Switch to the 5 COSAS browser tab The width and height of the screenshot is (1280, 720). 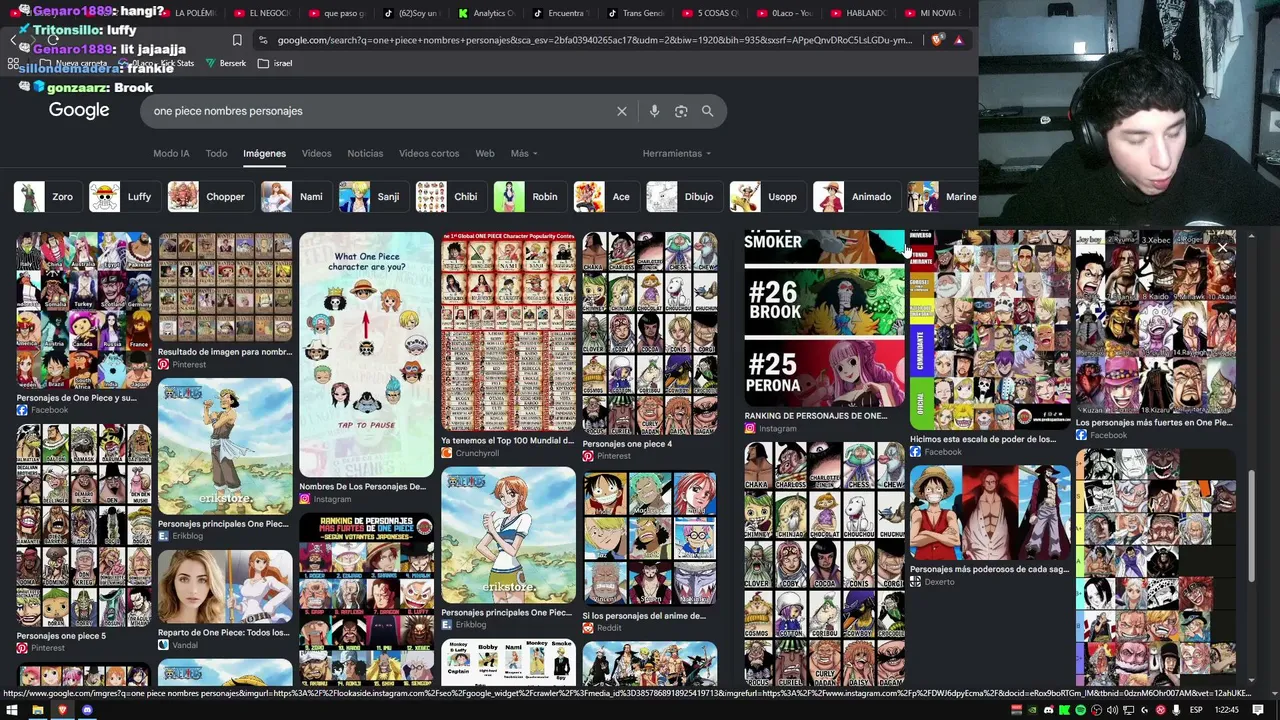711,13
